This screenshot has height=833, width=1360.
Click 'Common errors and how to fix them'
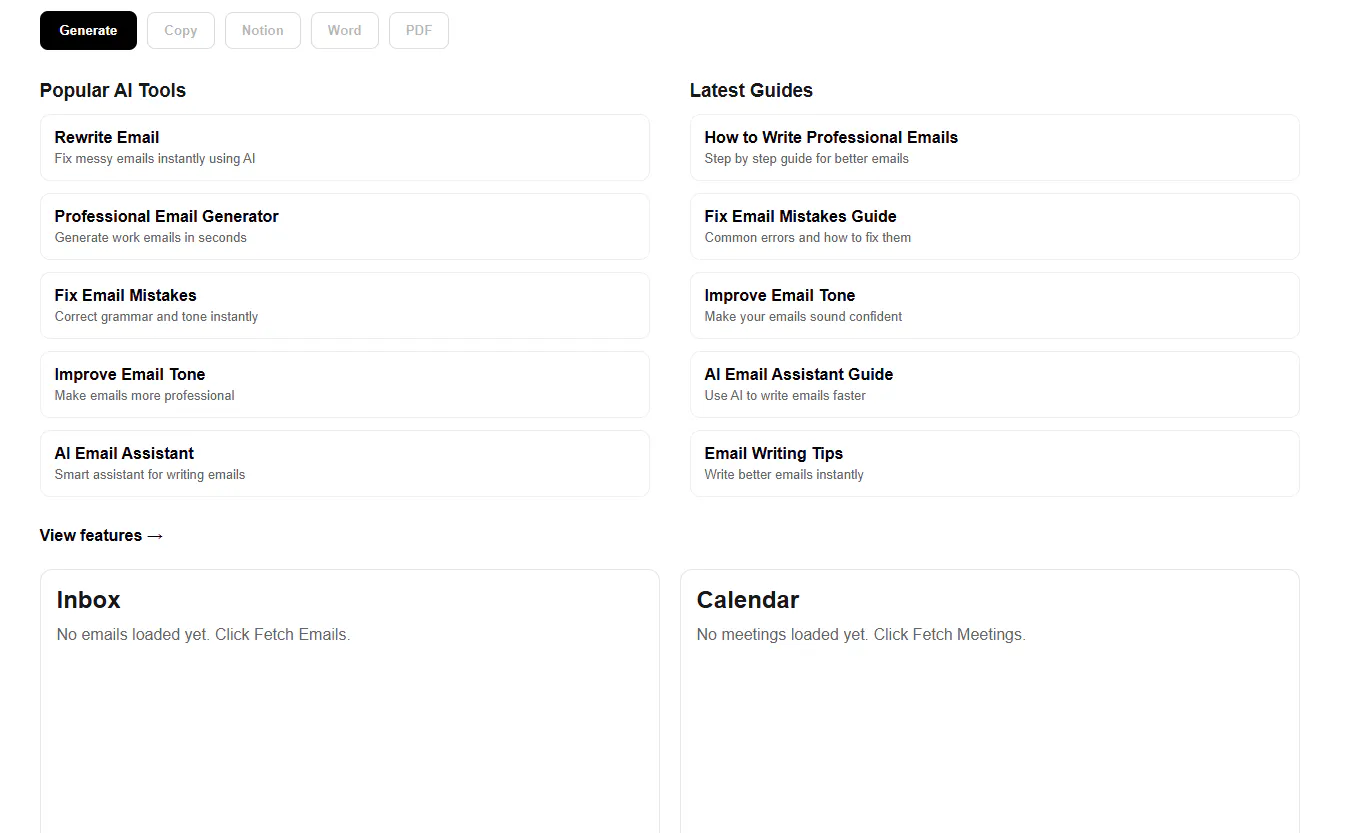tap(808, 237)
